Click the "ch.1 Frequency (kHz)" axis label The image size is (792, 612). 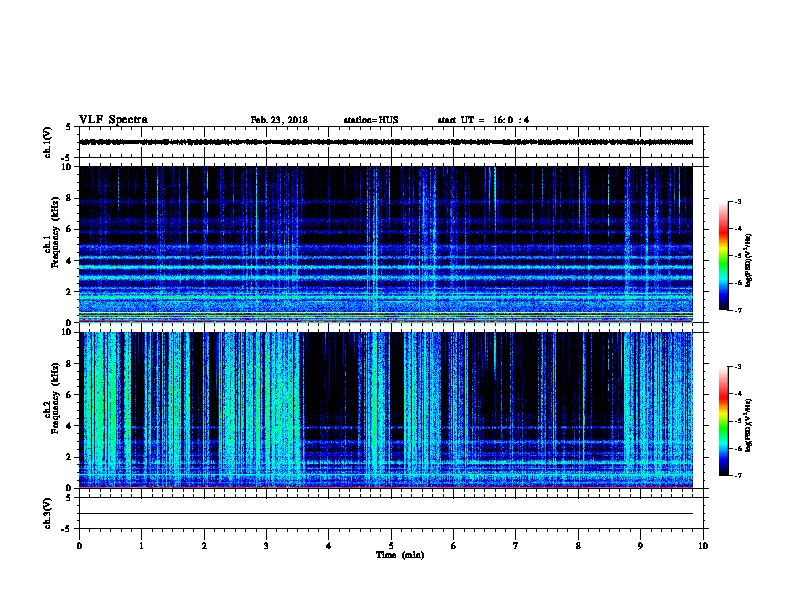click(52, 232)
